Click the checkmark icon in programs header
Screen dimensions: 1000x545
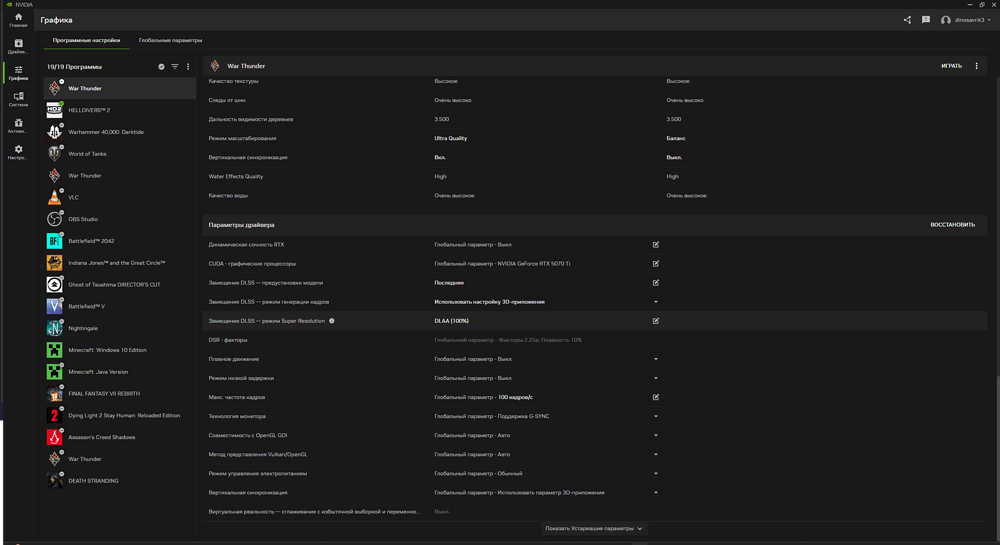point(161,66)
